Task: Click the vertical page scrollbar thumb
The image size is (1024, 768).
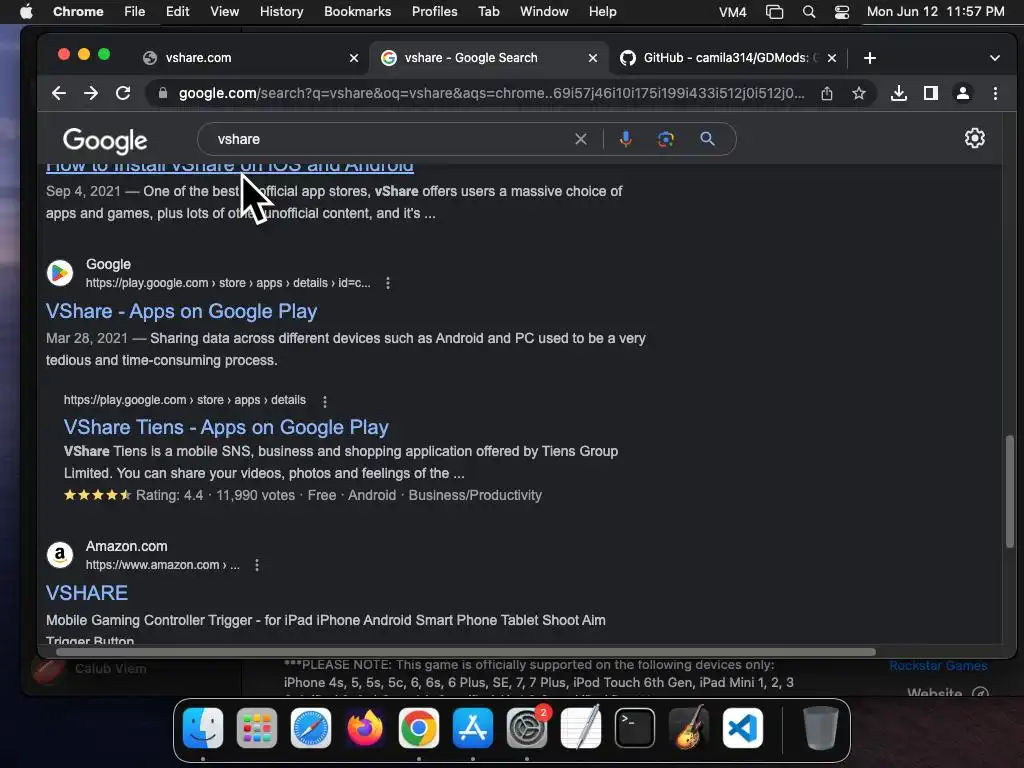Action: point(1009,491)
